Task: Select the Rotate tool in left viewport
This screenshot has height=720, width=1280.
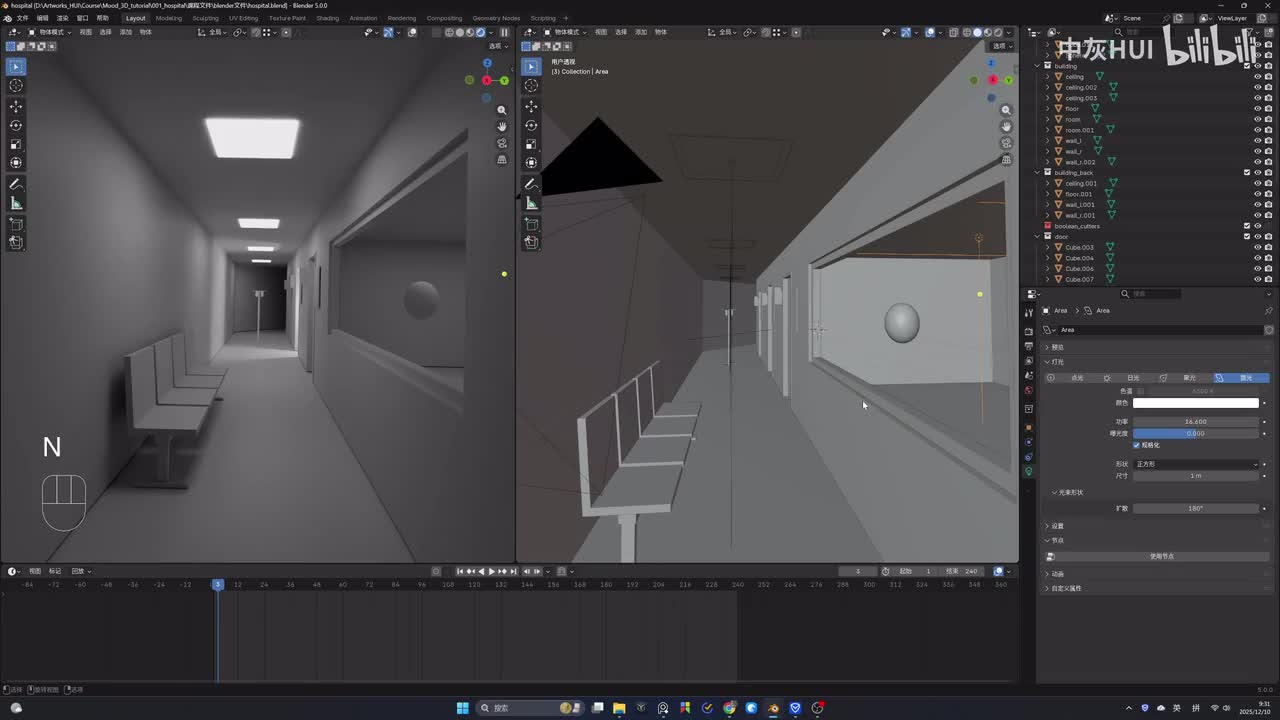Action: pyautogui.click(x=16, y=125)
